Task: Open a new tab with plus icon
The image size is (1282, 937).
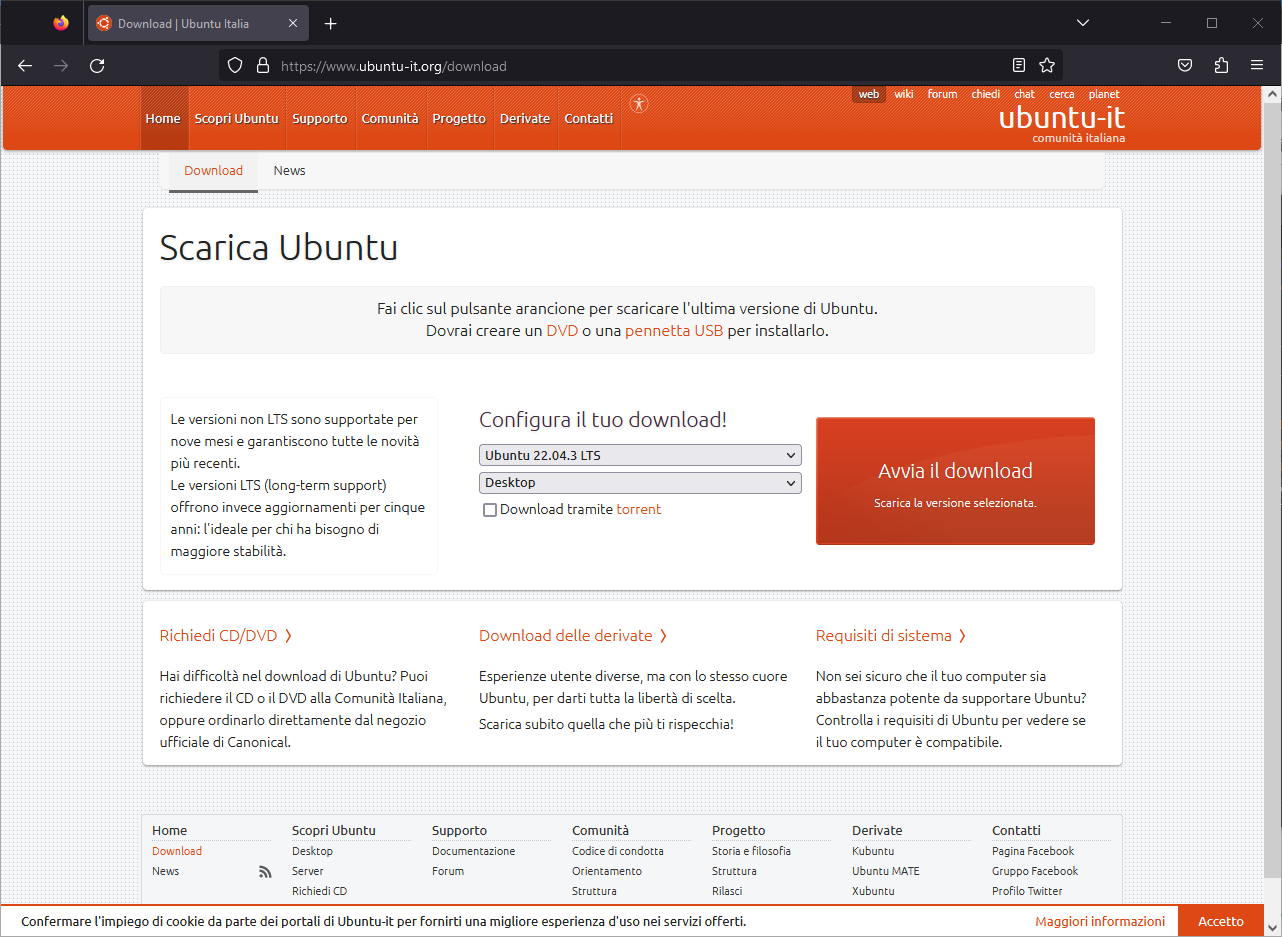Action: pos(331,23)
